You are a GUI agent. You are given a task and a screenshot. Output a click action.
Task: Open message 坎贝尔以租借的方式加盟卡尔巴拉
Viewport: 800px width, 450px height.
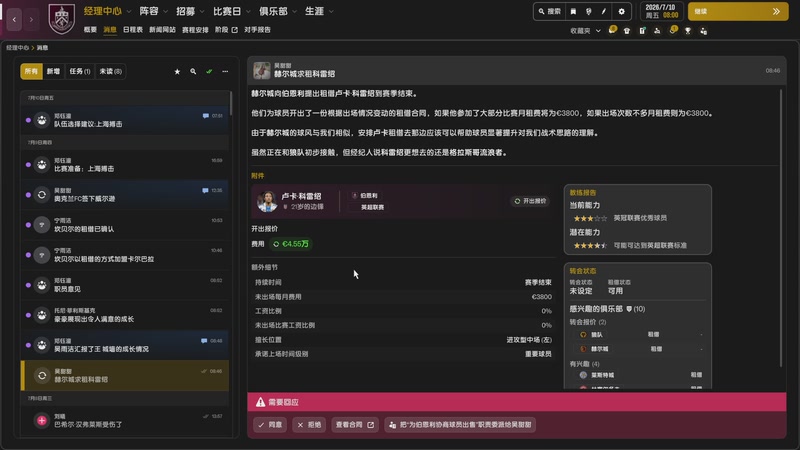[x=124, y=255]
